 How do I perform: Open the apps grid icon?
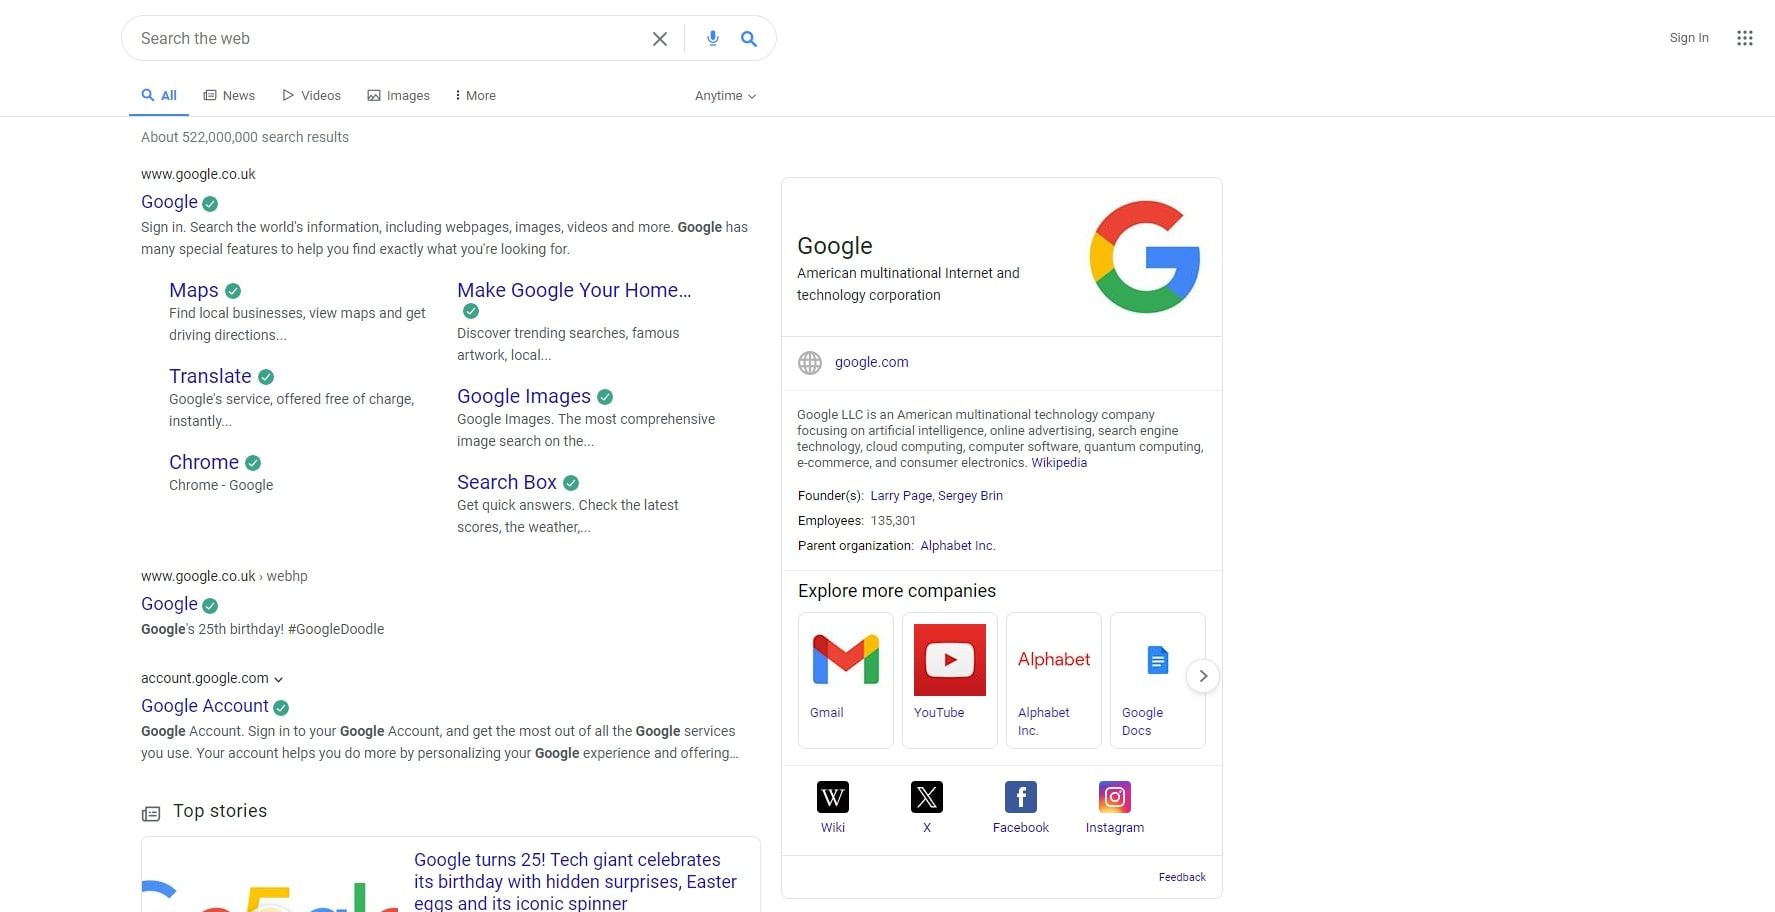pos(1745,37)
